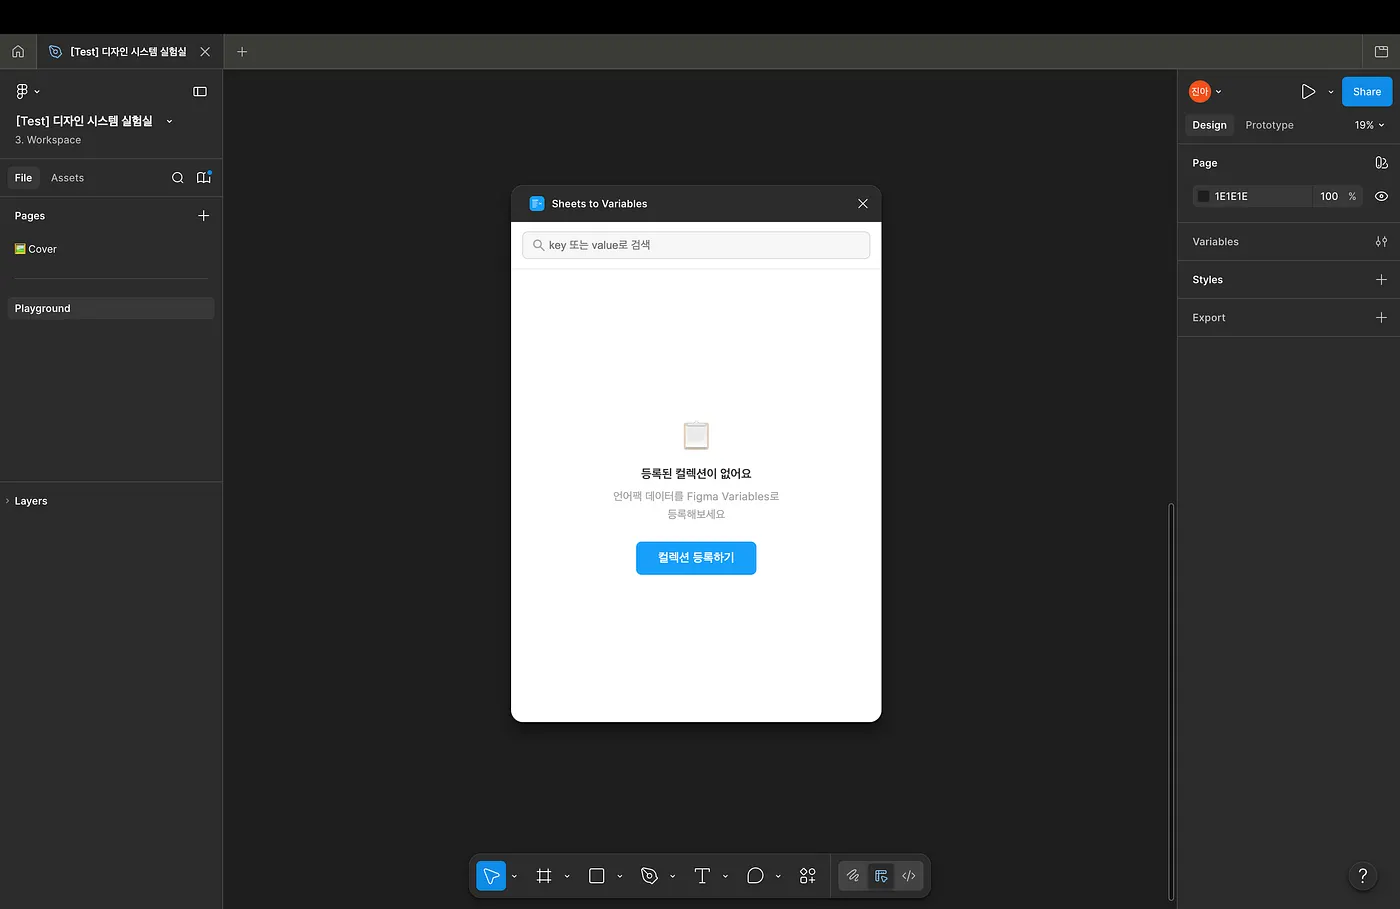Image resolution: width=1400 pixels, height=909 pixels.
Task: Click the 컬렉션 등록하기 button
Action: [x=696, y=558]
